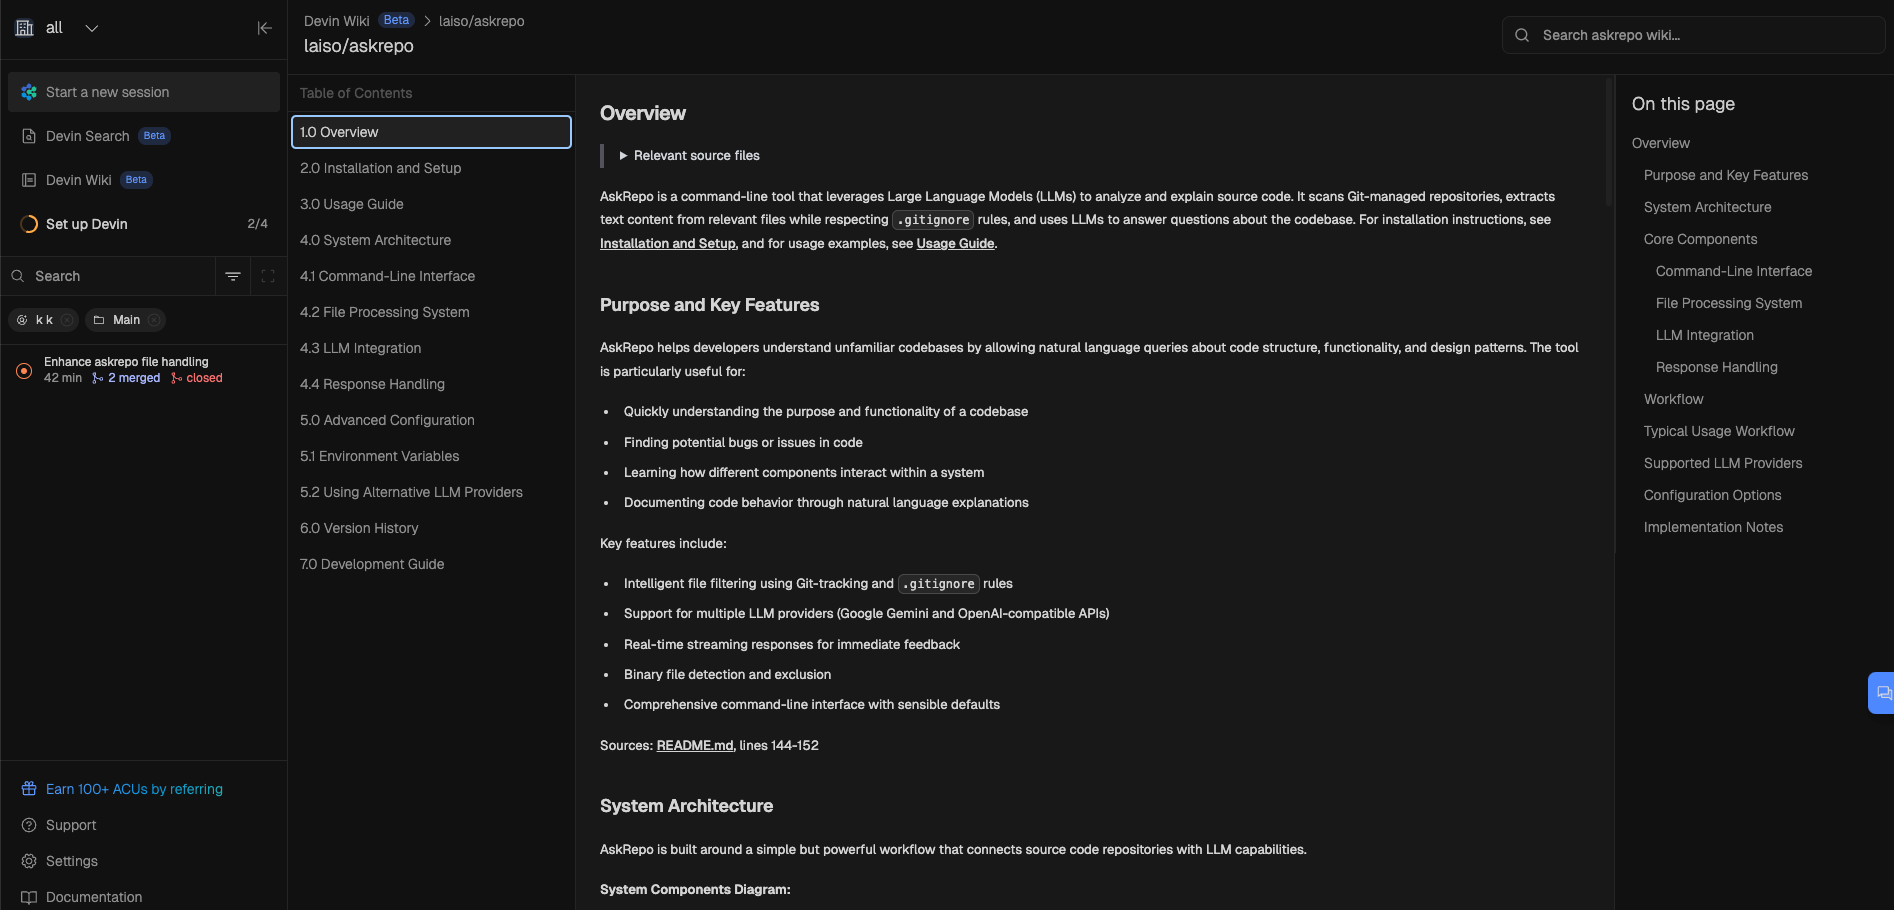Jump to 'File Processing System' in On this page

click(x=1729, y=303)
